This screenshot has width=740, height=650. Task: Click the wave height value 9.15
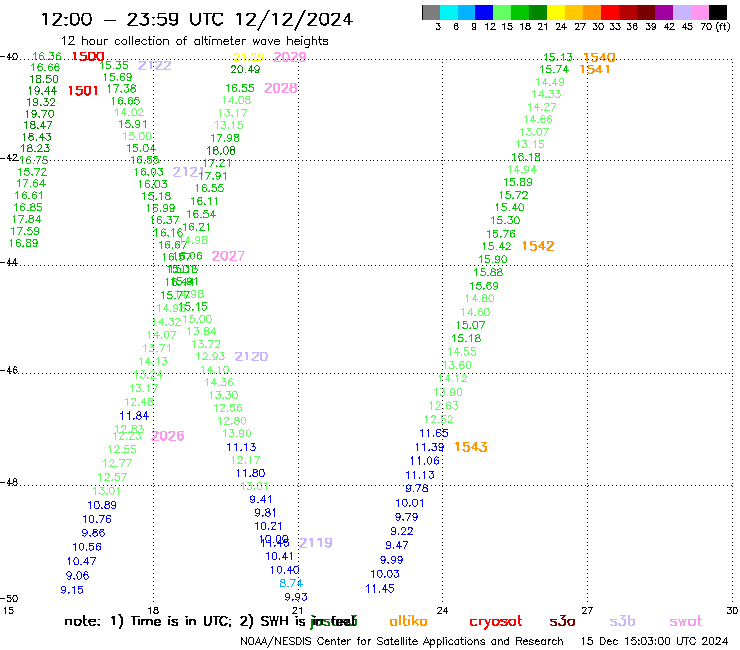(72, 590)
